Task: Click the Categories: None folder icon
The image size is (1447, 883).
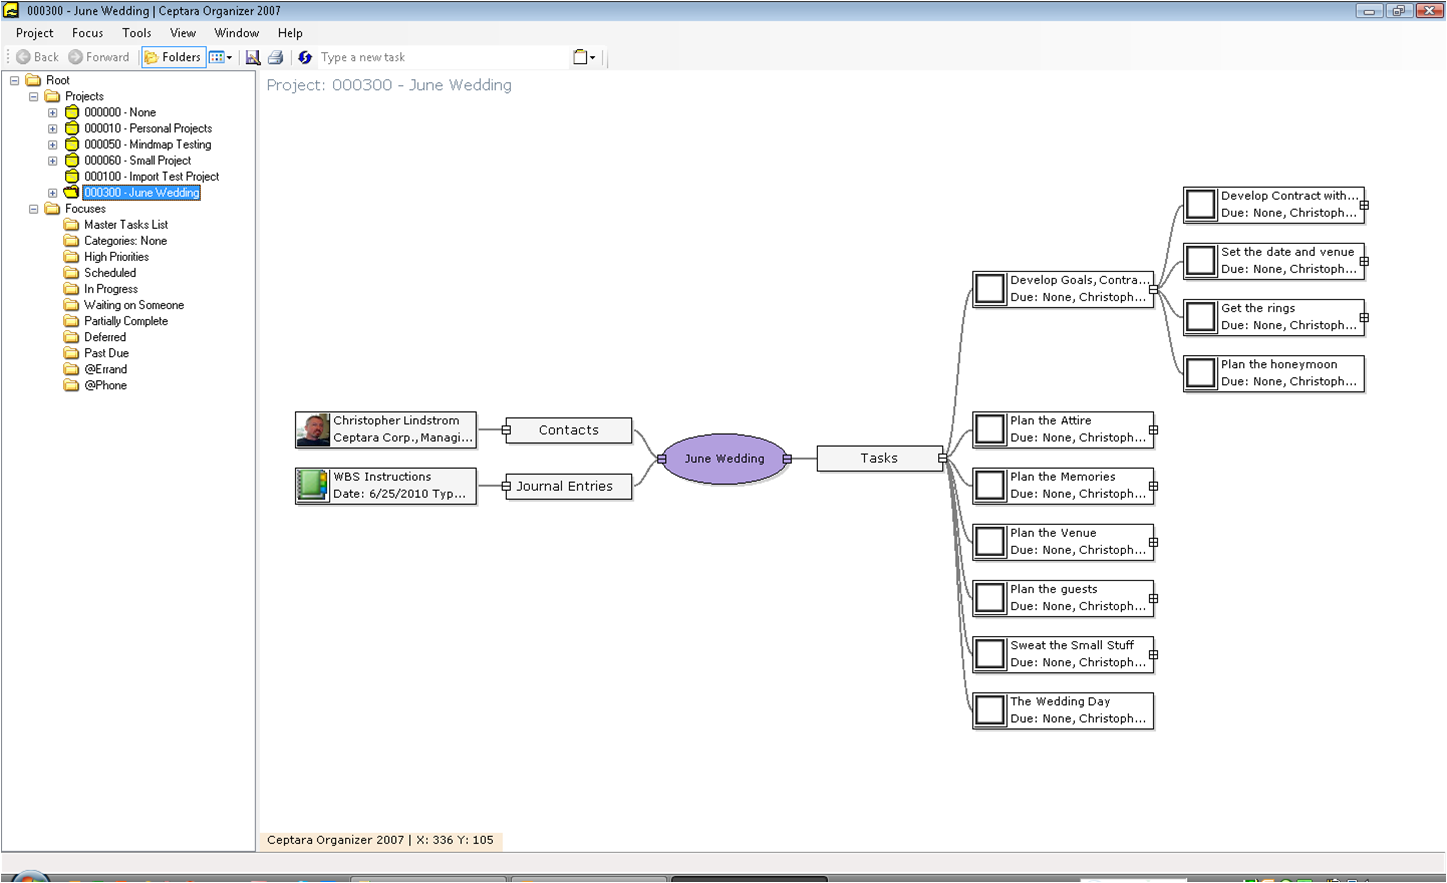Action: pos(71,241)
